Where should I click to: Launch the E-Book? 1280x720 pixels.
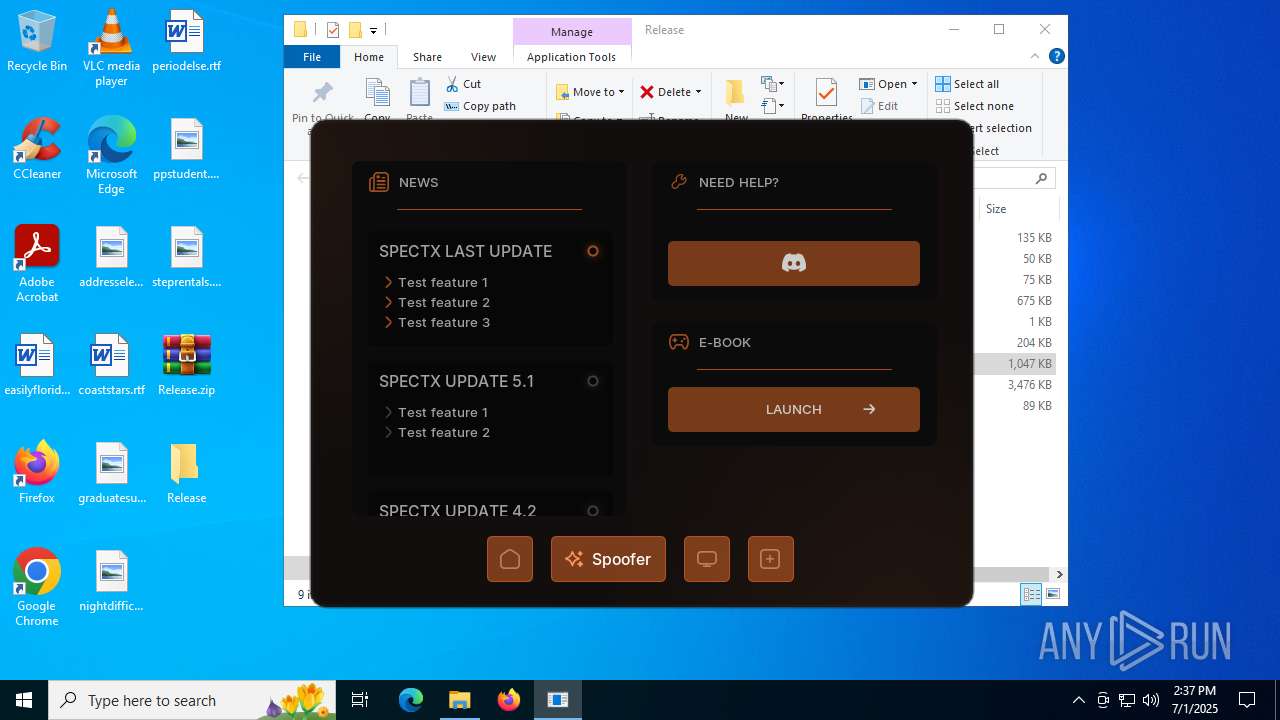pyautogui.click(x=794, y=409)
